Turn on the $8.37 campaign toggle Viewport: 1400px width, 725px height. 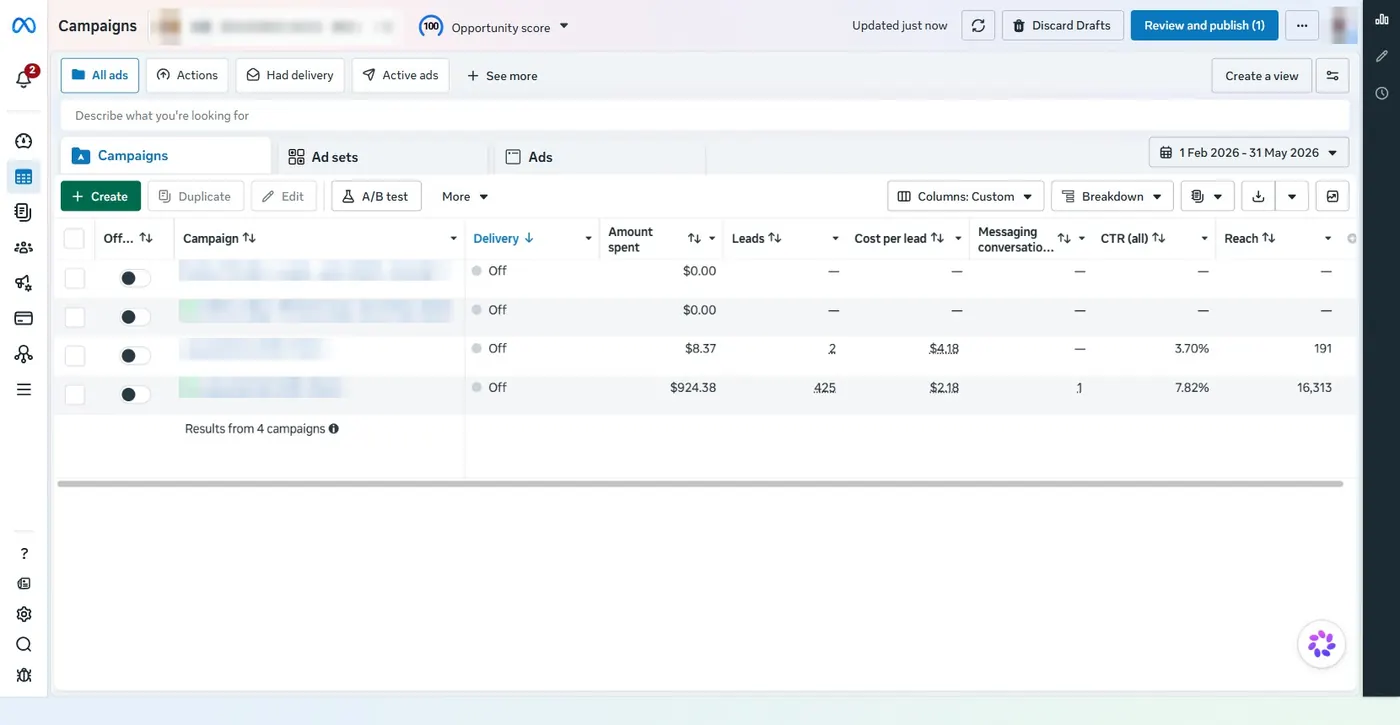tap(134, 355)
